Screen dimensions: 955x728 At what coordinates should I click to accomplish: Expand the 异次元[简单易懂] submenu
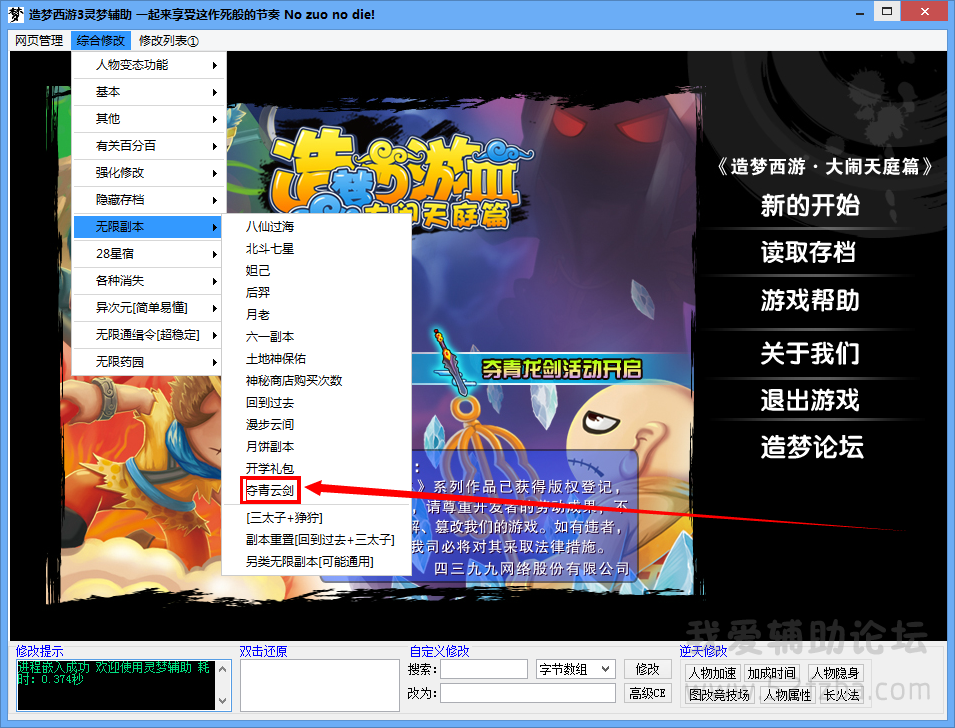(149, 308)
